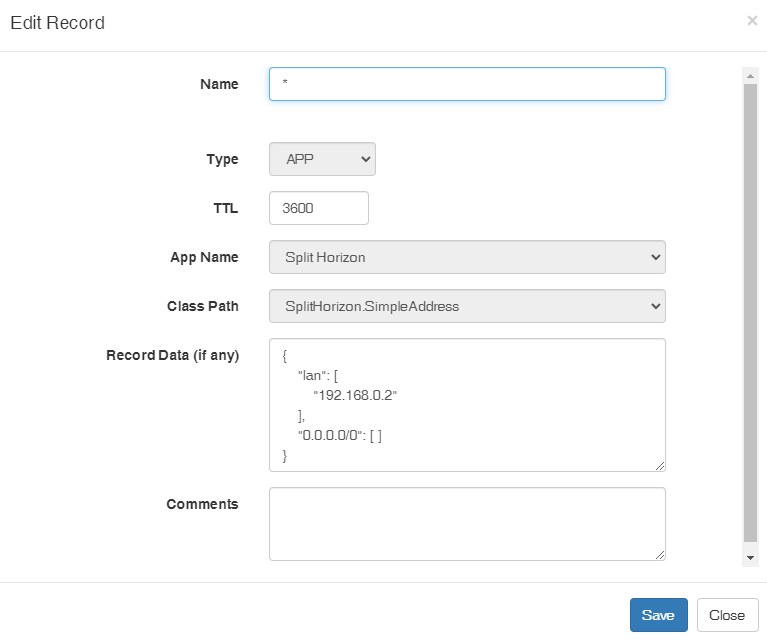Focus the Name input field containing the asterisk
Viewport: 767px width, 640px height.
point(467,84)
